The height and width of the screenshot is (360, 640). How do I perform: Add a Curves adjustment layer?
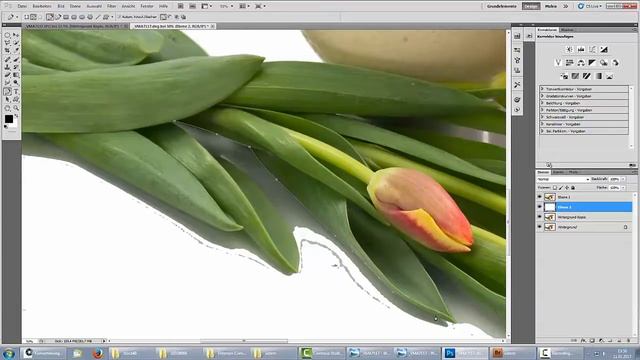pos(592,49)
